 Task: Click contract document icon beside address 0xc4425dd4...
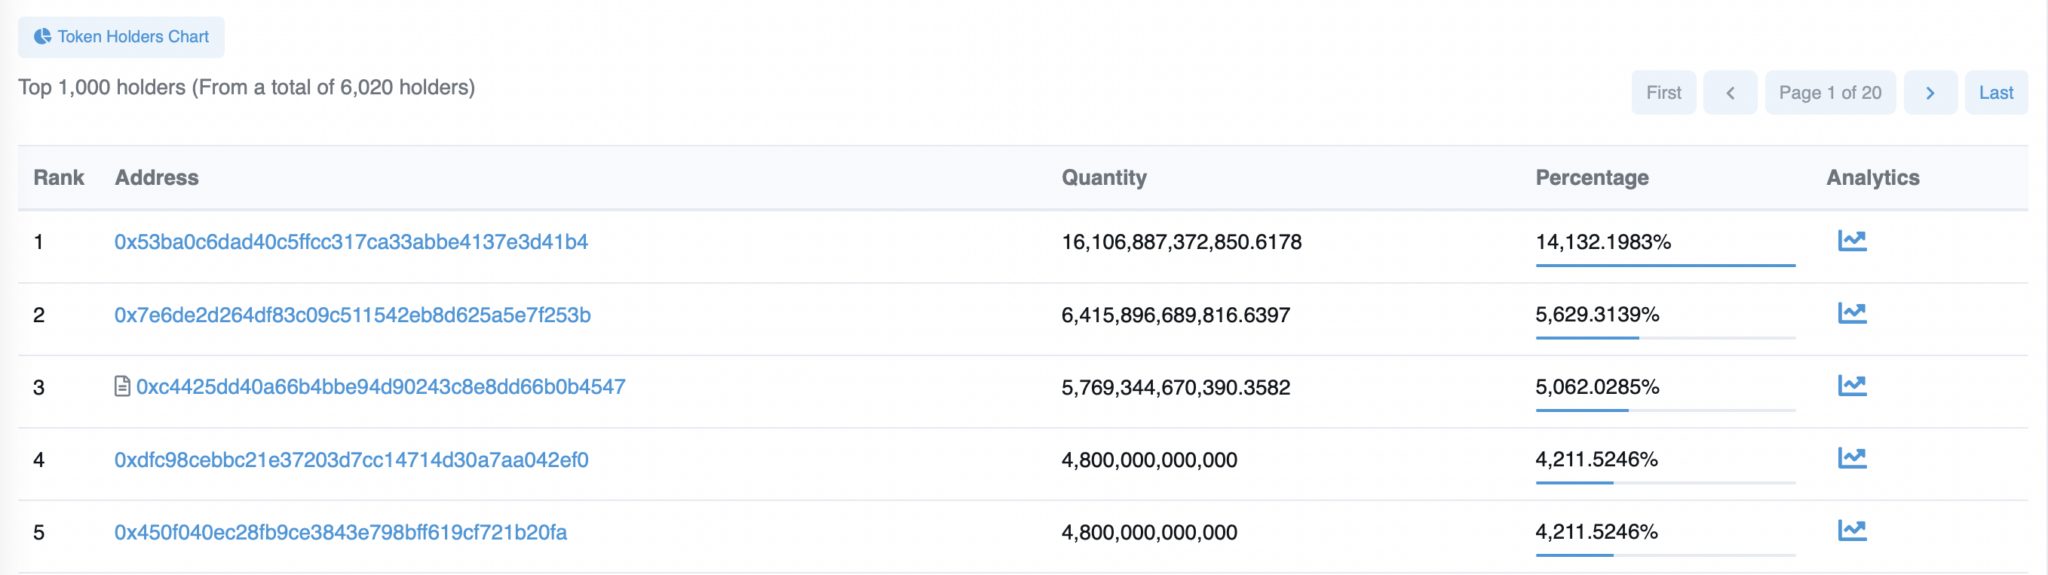122,386
